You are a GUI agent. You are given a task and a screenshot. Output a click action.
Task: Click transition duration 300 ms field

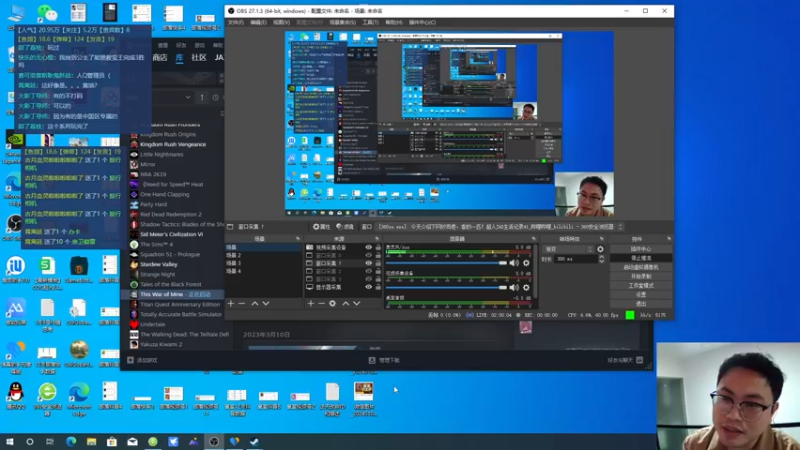pyautogui.click(x=576, y=259)
